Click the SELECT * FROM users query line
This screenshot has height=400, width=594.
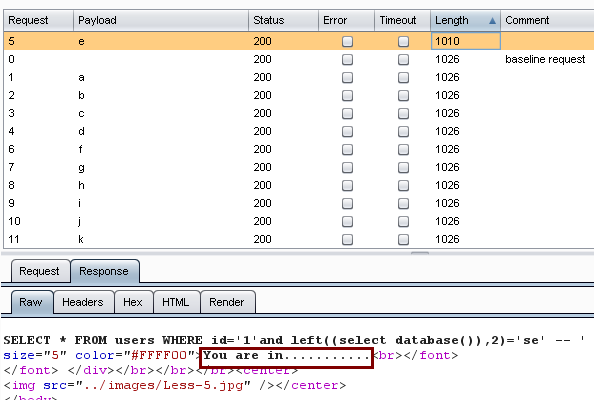[x=294, y=340]
